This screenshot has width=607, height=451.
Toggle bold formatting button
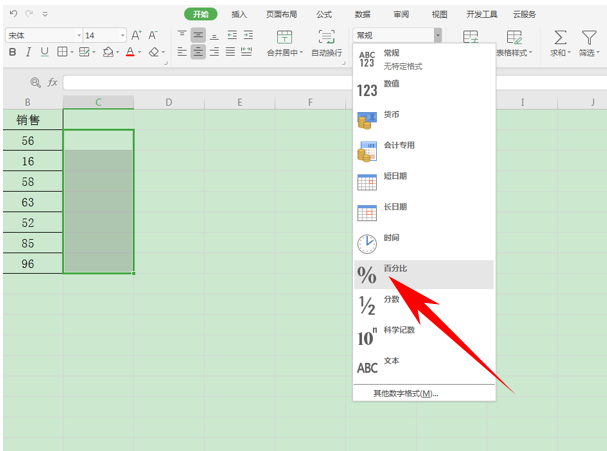12,52
